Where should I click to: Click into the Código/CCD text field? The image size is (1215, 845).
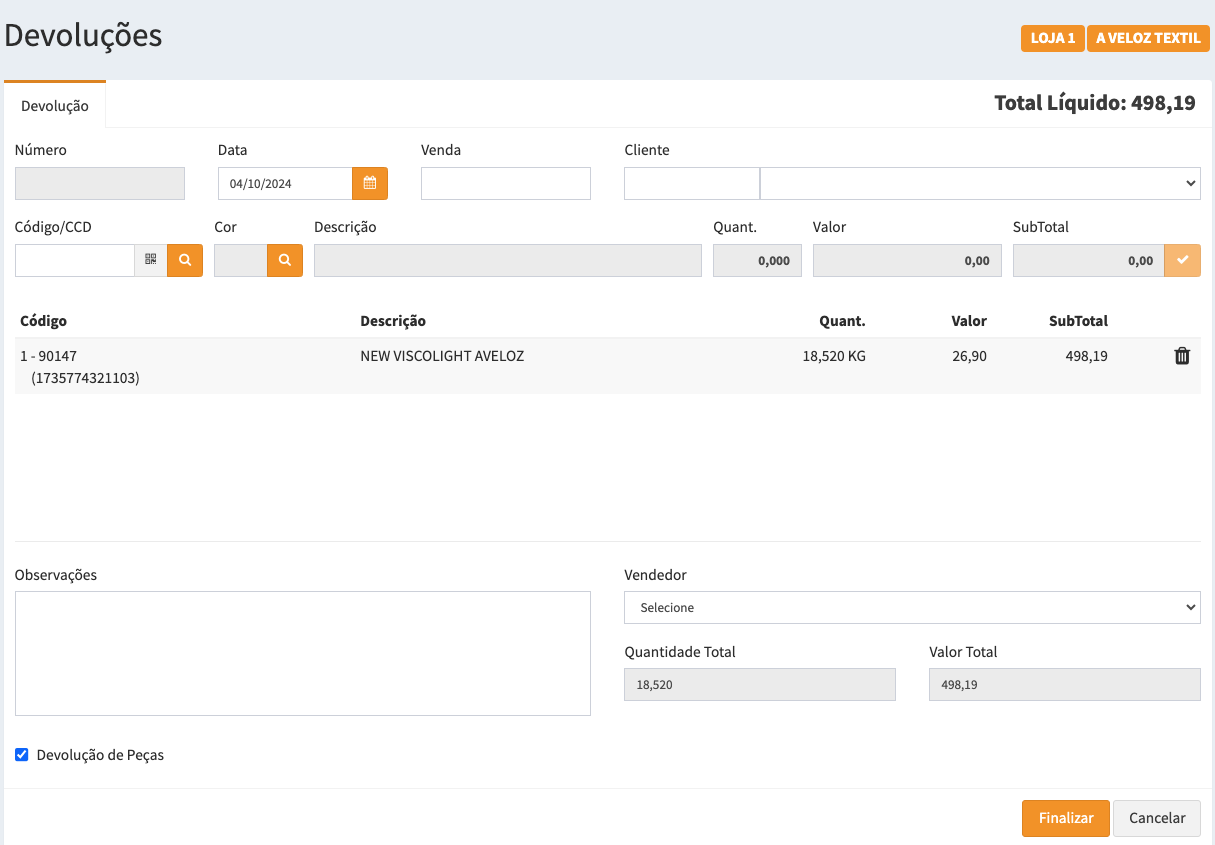tap(75, 260)
